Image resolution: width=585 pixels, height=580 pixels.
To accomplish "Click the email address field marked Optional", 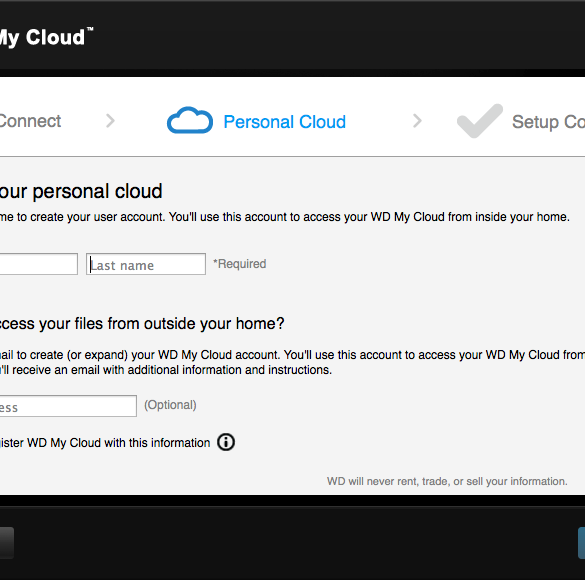I will click(68, 406).
